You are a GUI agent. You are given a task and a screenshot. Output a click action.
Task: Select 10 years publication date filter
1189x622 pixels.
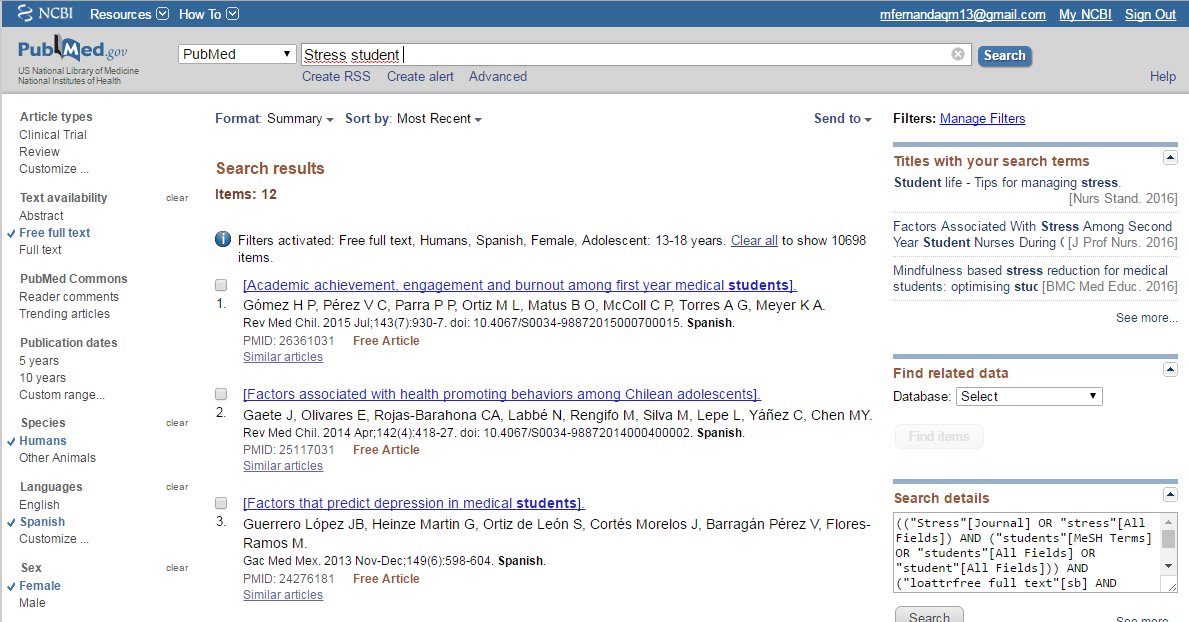click(x=42, y=378)
